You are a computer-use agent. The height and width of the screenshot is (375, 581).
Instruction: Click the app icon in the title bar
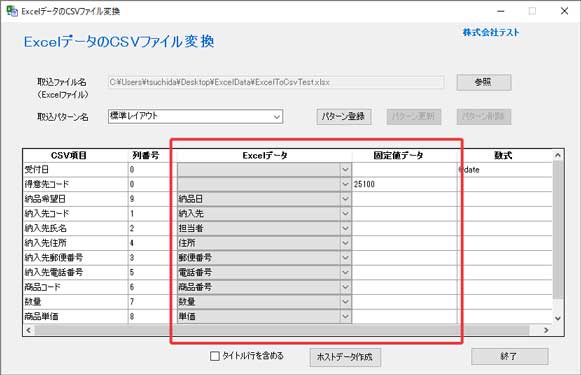(12, 11)
